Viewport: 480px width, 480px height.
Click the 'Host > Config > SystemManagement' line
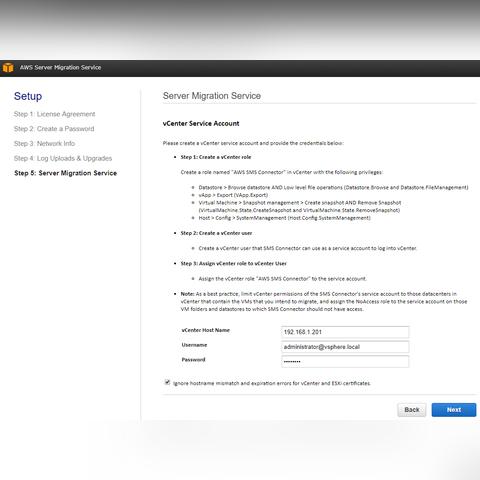point(284,218)
